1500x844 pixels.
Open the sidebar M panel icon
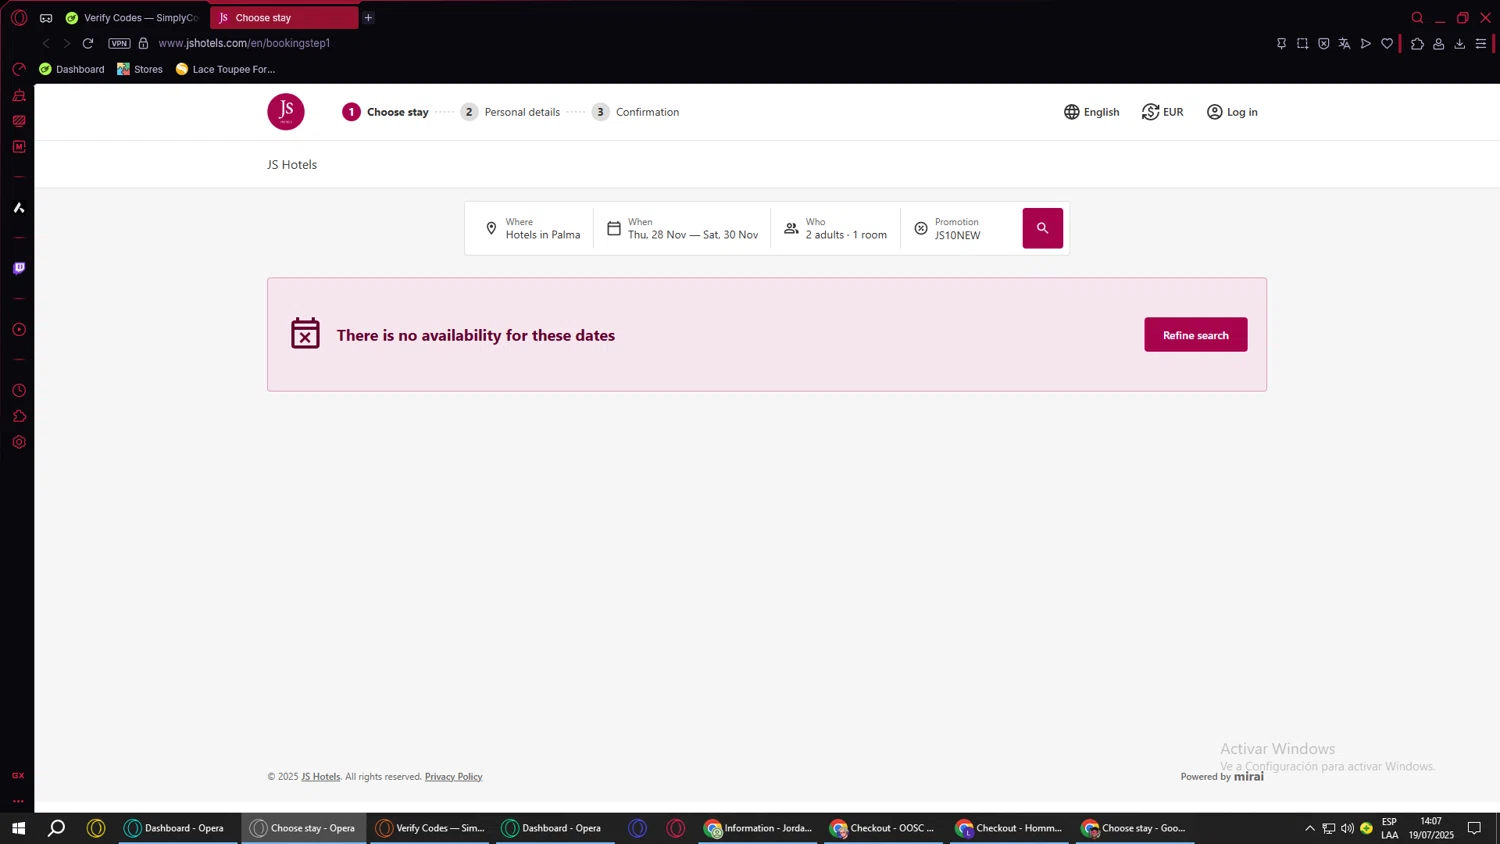[x=19, y=147]
